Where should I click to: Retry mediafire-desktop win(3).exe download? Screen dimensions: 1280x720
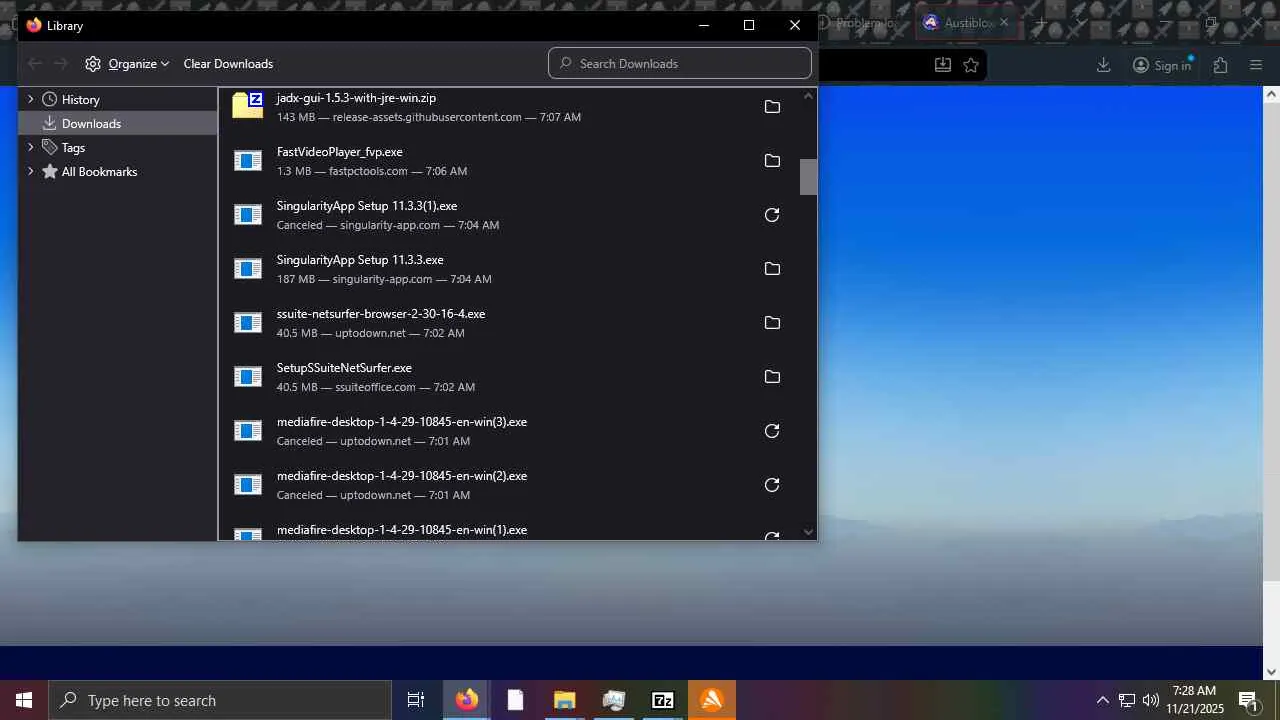click(x=772, y=431)
